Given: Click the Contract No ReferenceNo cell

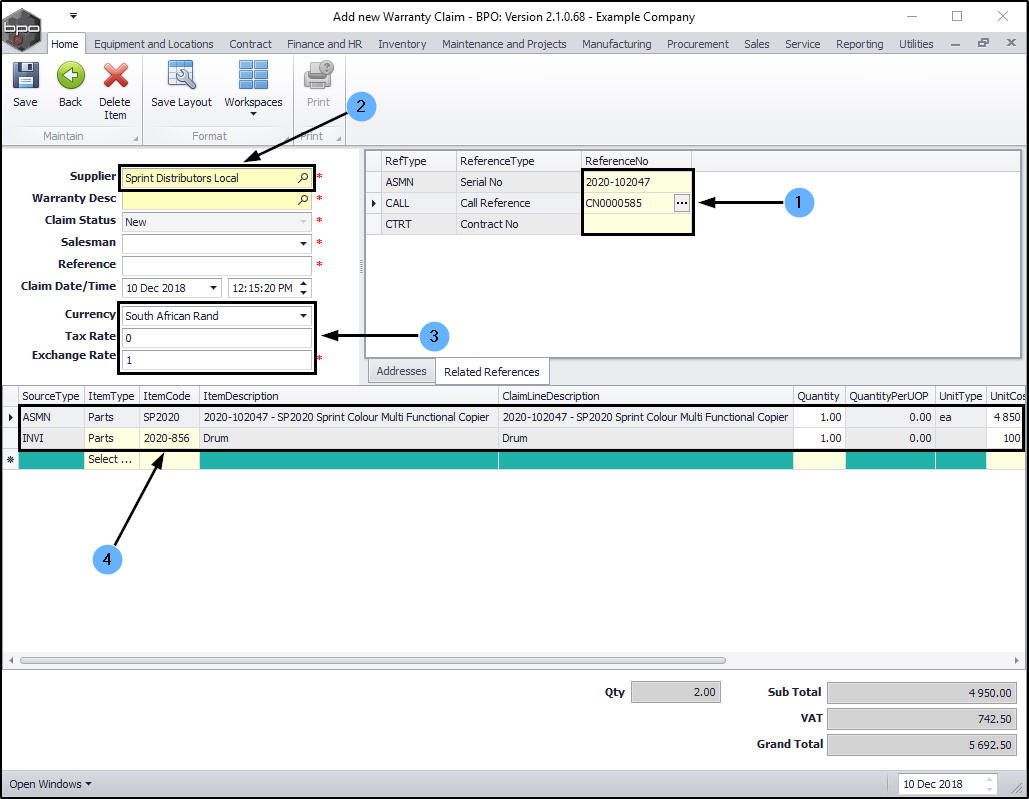Looking at the screenshot, I should point(636,224).
